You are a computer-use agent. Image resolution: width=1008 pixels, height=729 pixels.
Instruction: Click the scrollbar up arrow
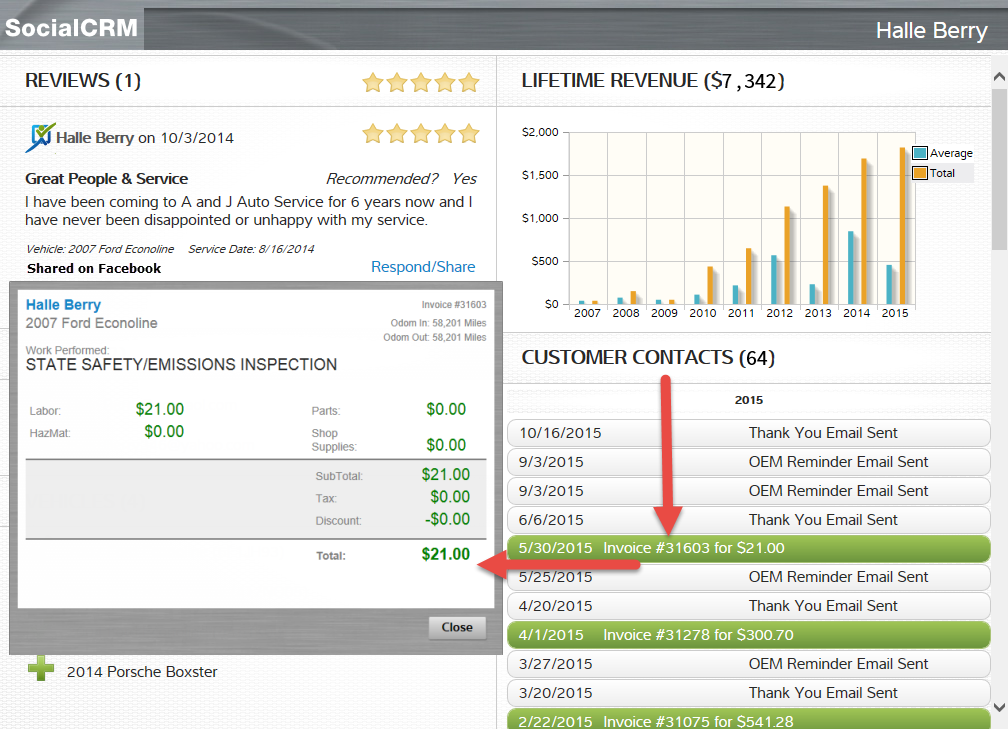click(x=999, y=76)
